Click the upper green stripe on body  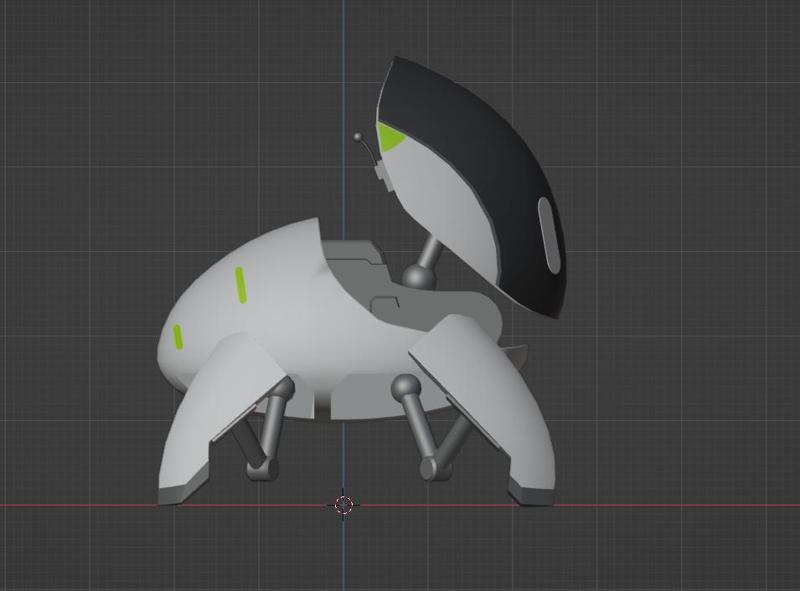(x=240, y=284)
